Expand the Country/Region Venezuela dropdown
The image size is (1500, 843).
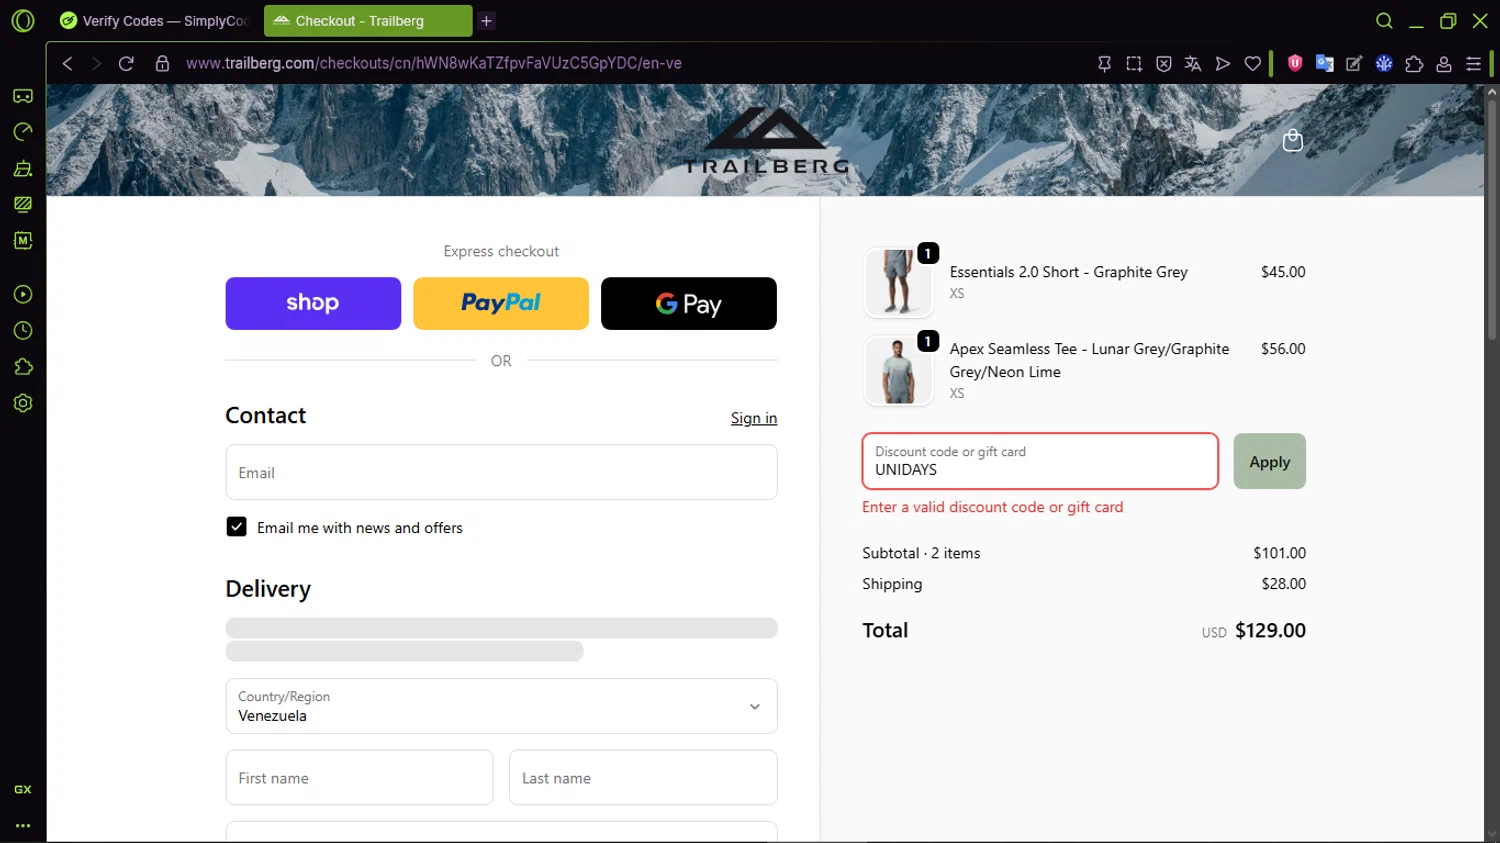click(x=501, y=706)
